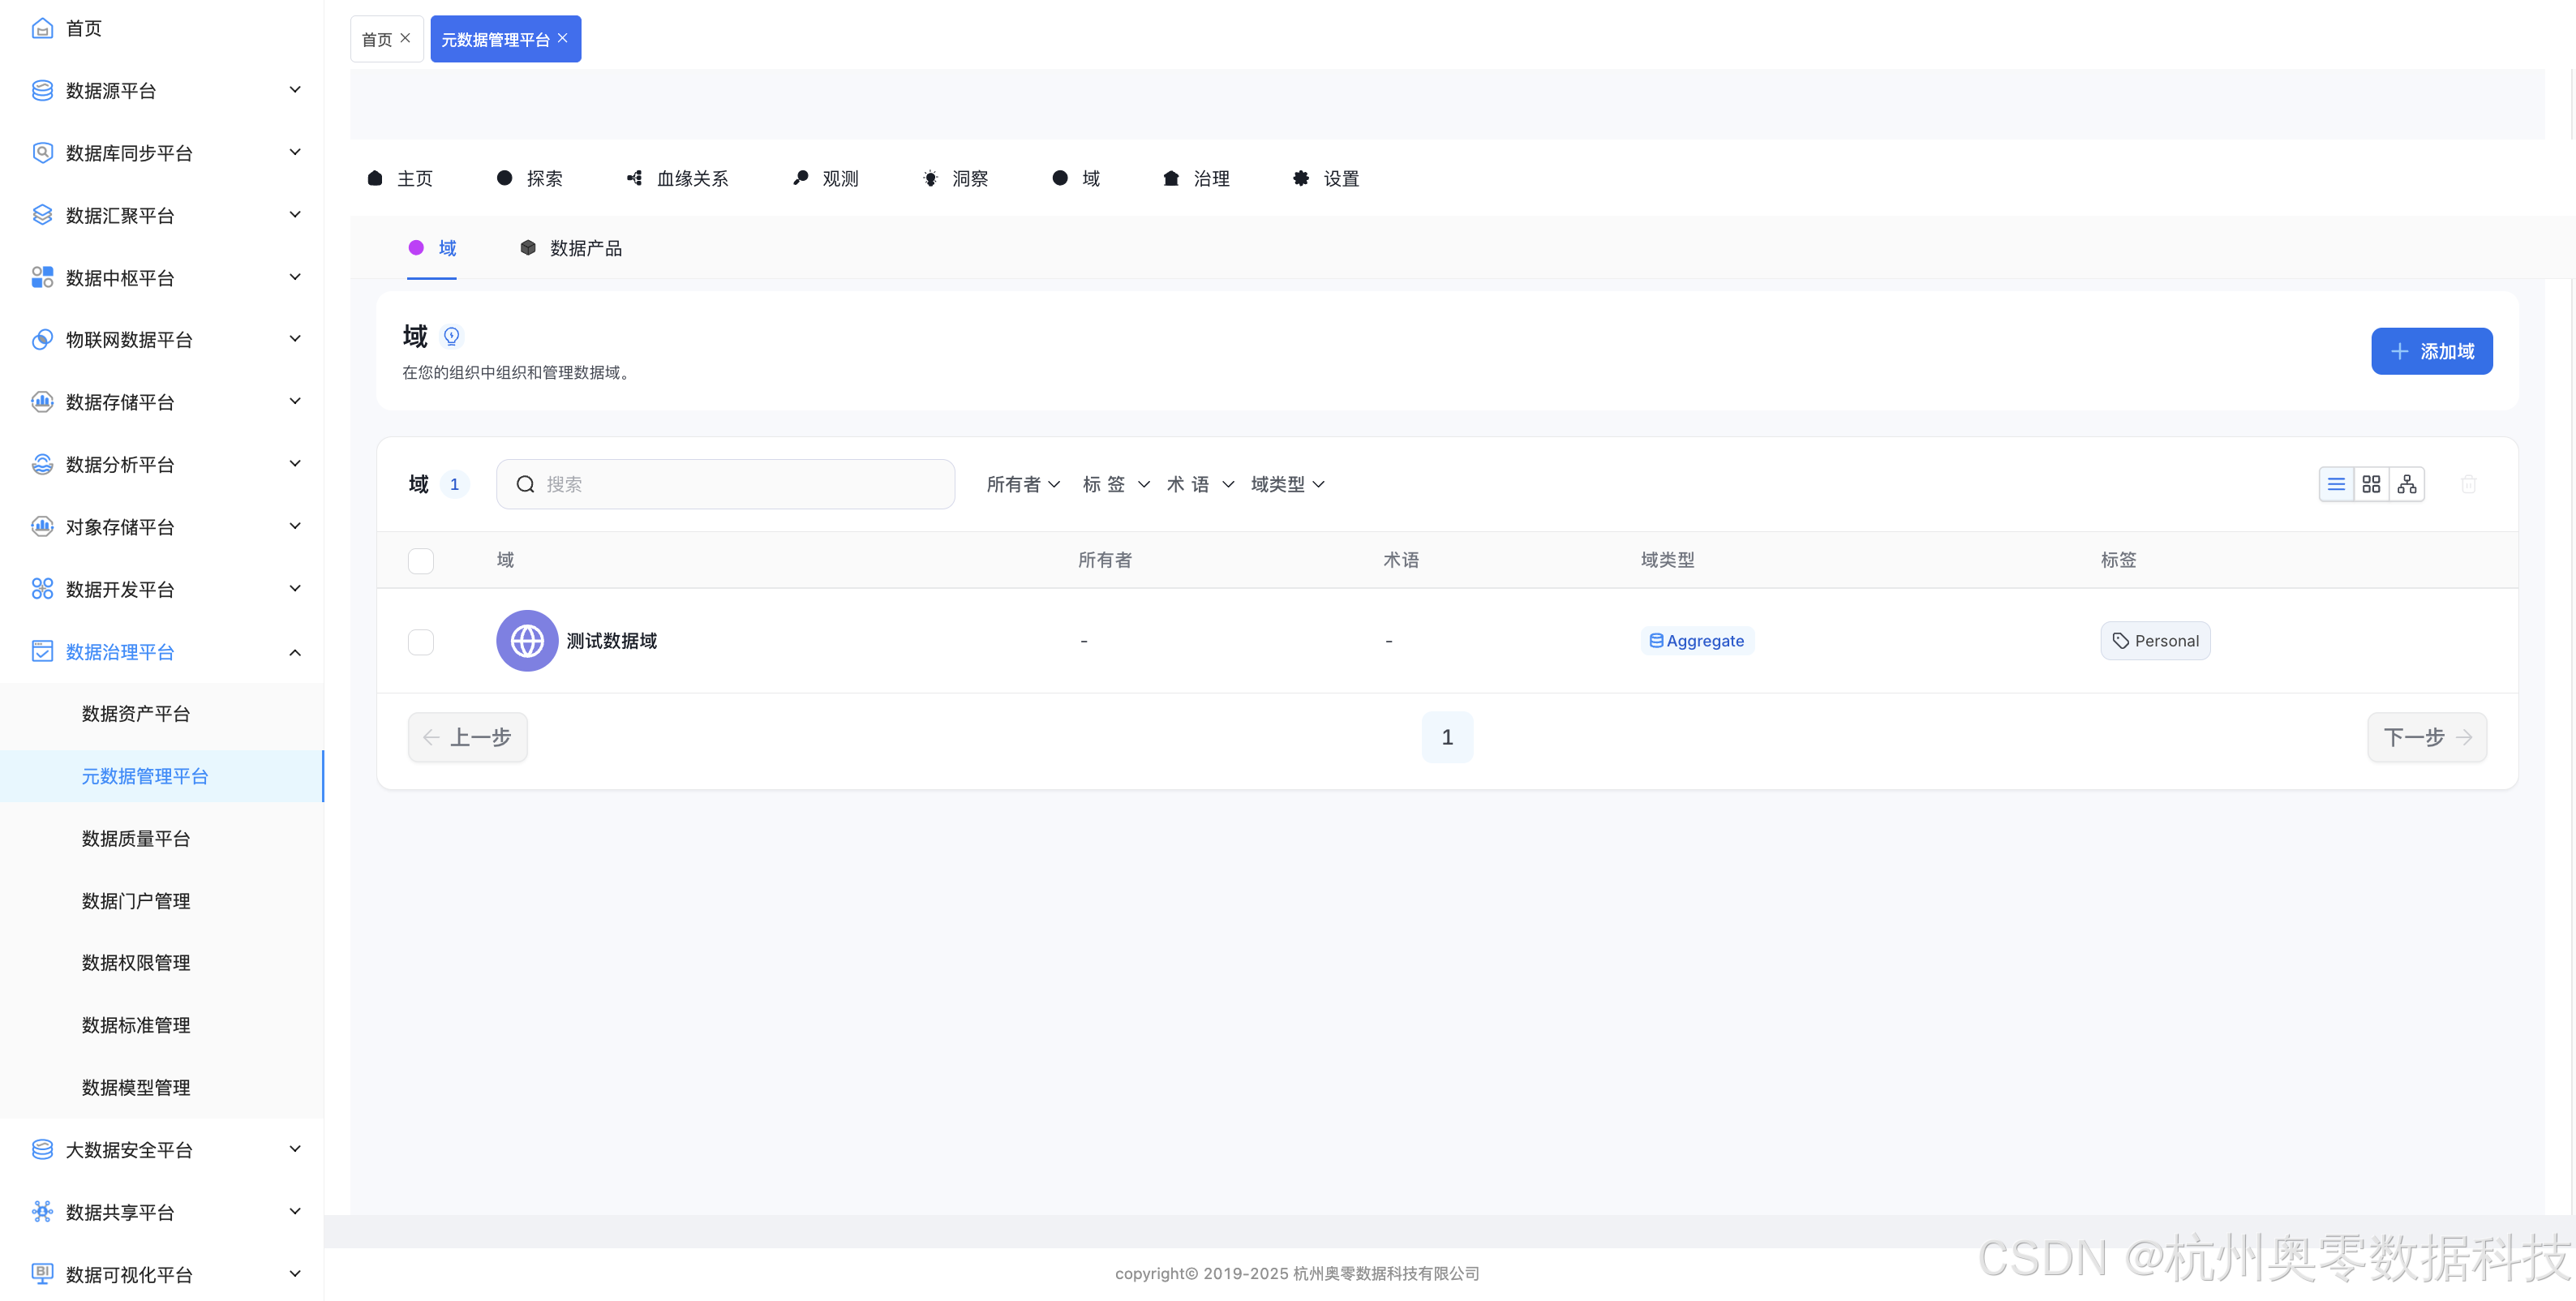Click the globe icon of 测试数据域

coord(527,641)
